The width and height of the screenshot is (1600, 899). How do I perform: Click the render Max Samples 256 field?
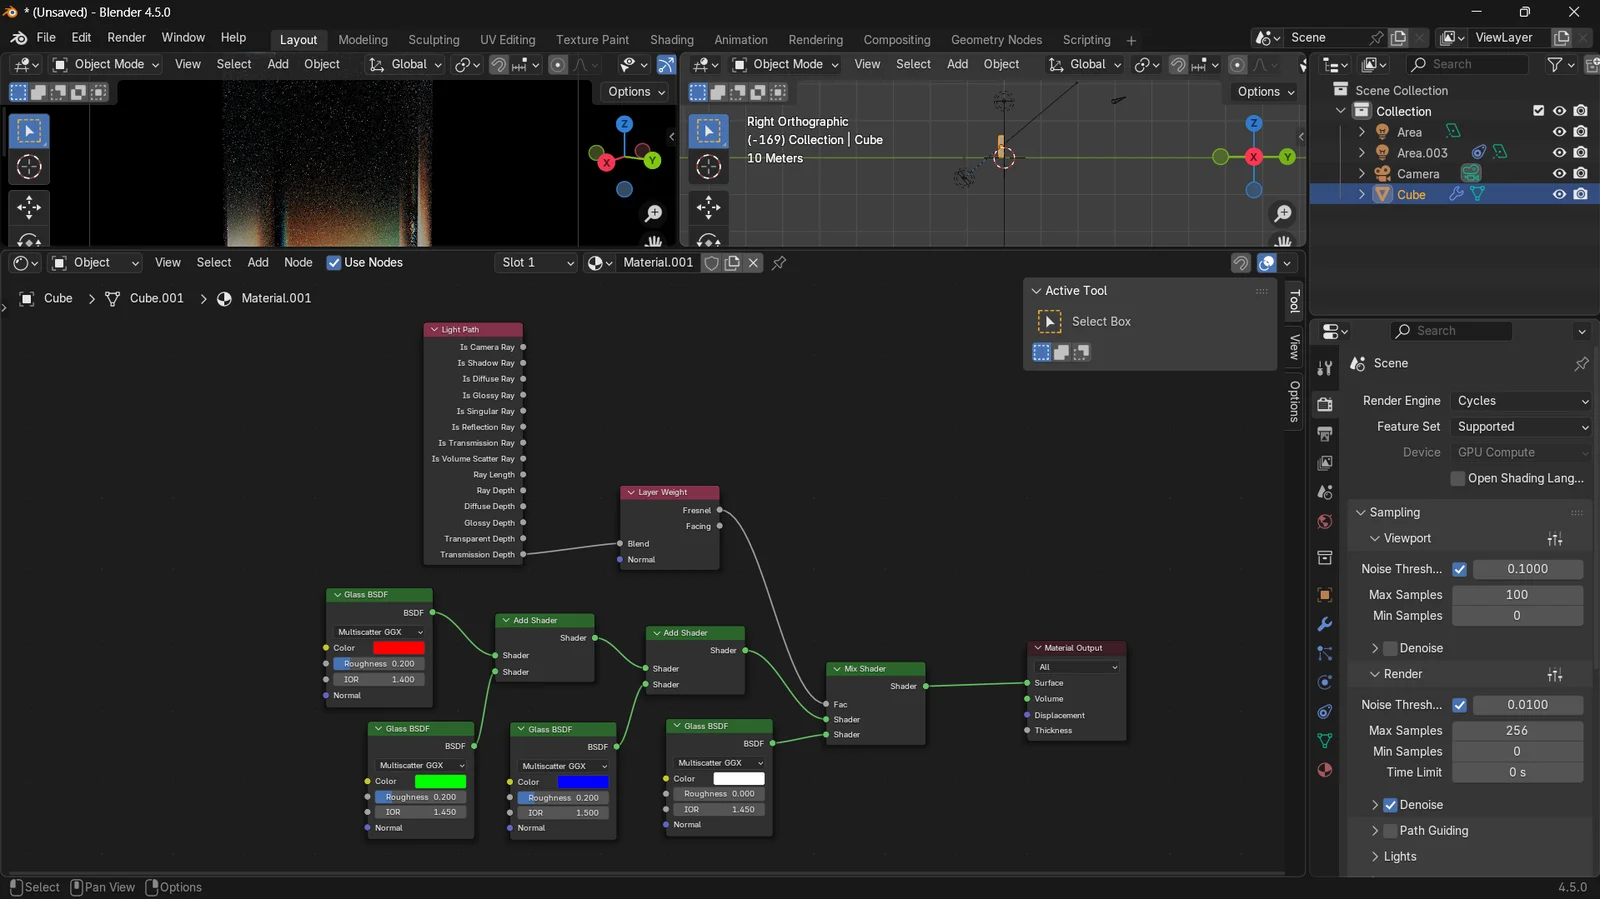click(1516, 731)
